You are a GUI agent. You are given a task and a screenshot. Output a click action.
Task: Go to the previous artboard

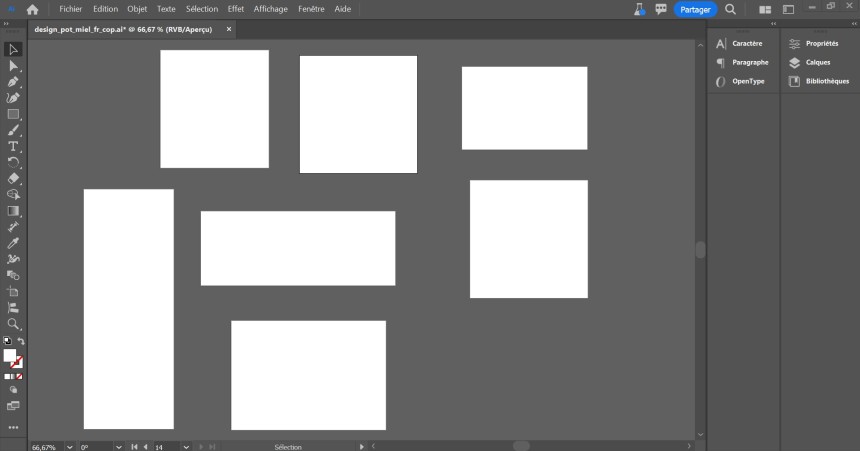(x=145, y=447)
